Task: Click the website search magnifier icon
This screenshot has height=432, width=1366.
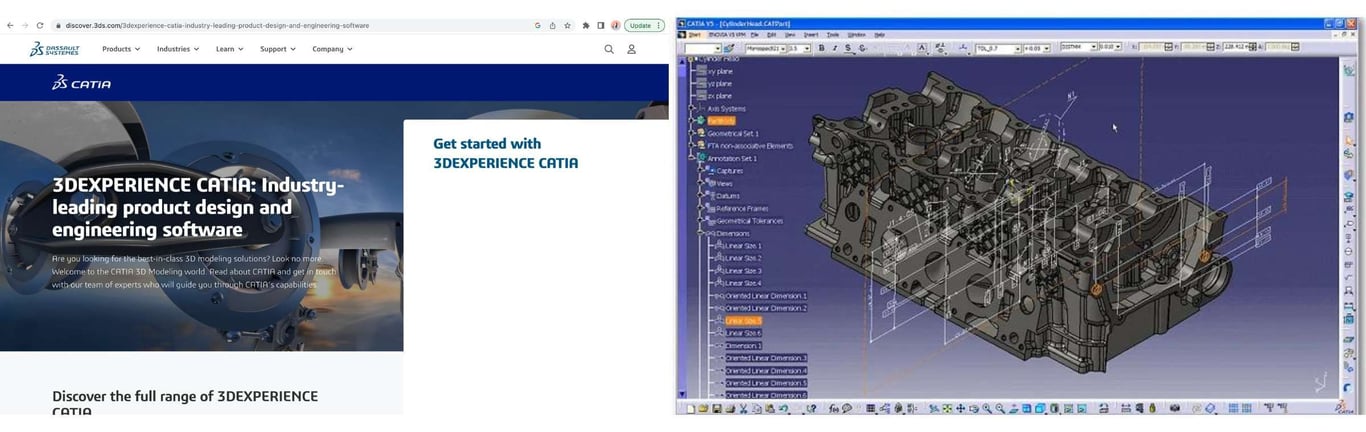Action: [x=609, y=49]
